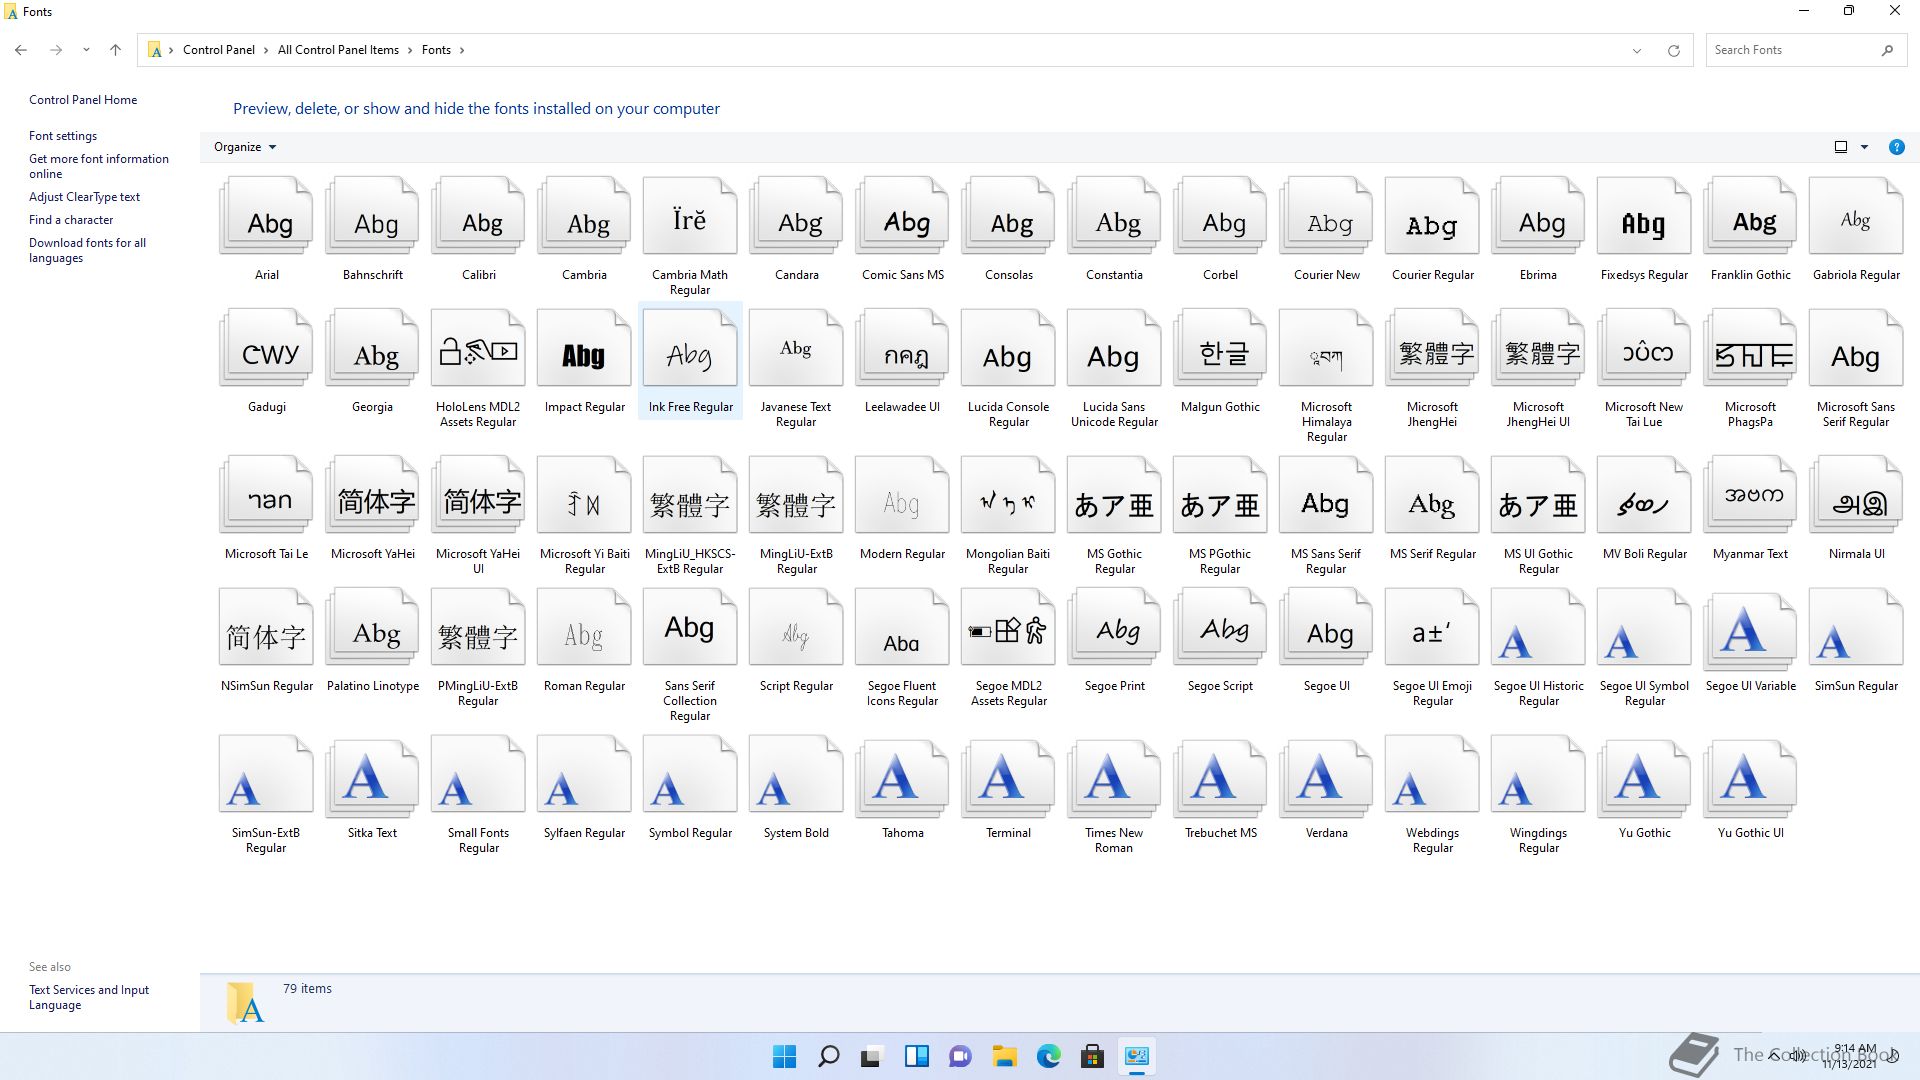The image size is (1920, 1080).
Task: Select the Georgia font icon
Action: (373, 348)
